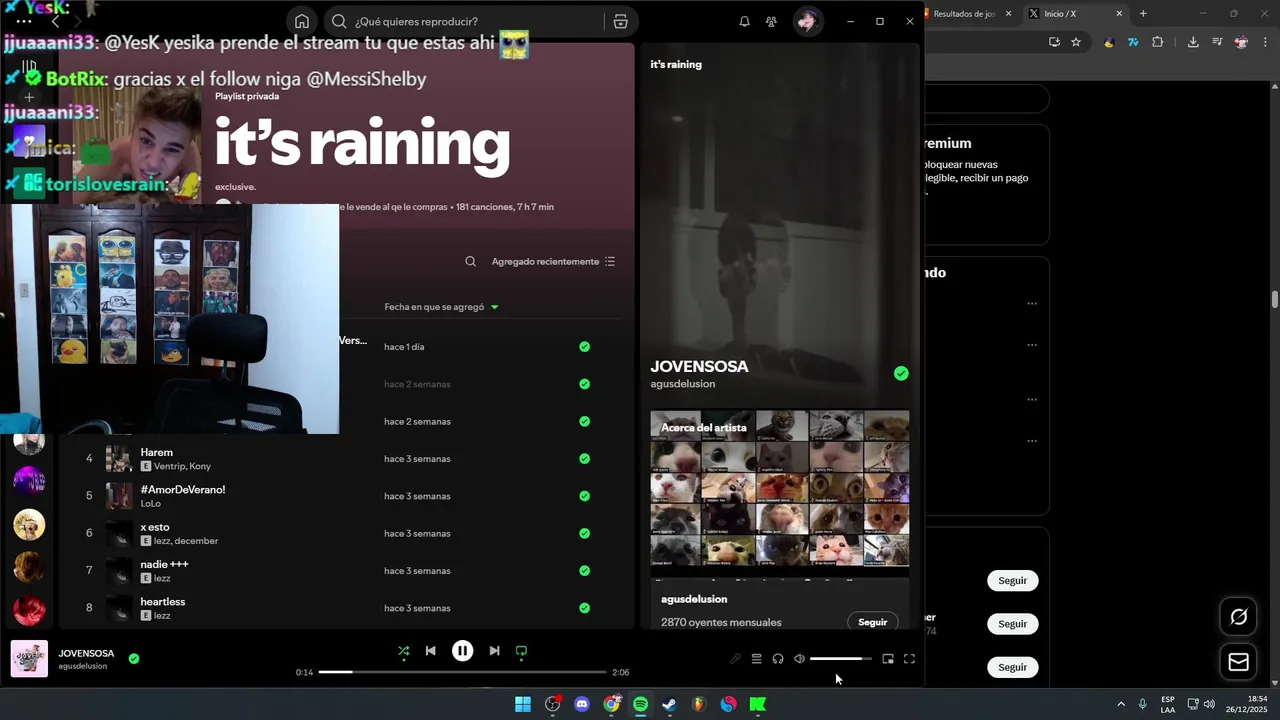Open Spotify notifications bell
1280x720 pixels.
744,21
